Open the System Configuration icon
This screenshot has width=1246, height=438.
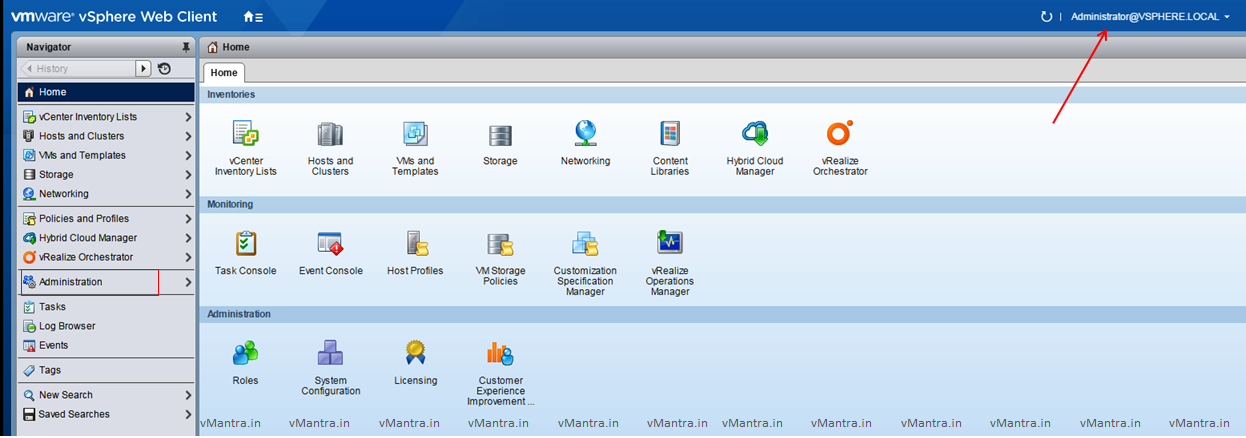point(330,353)
